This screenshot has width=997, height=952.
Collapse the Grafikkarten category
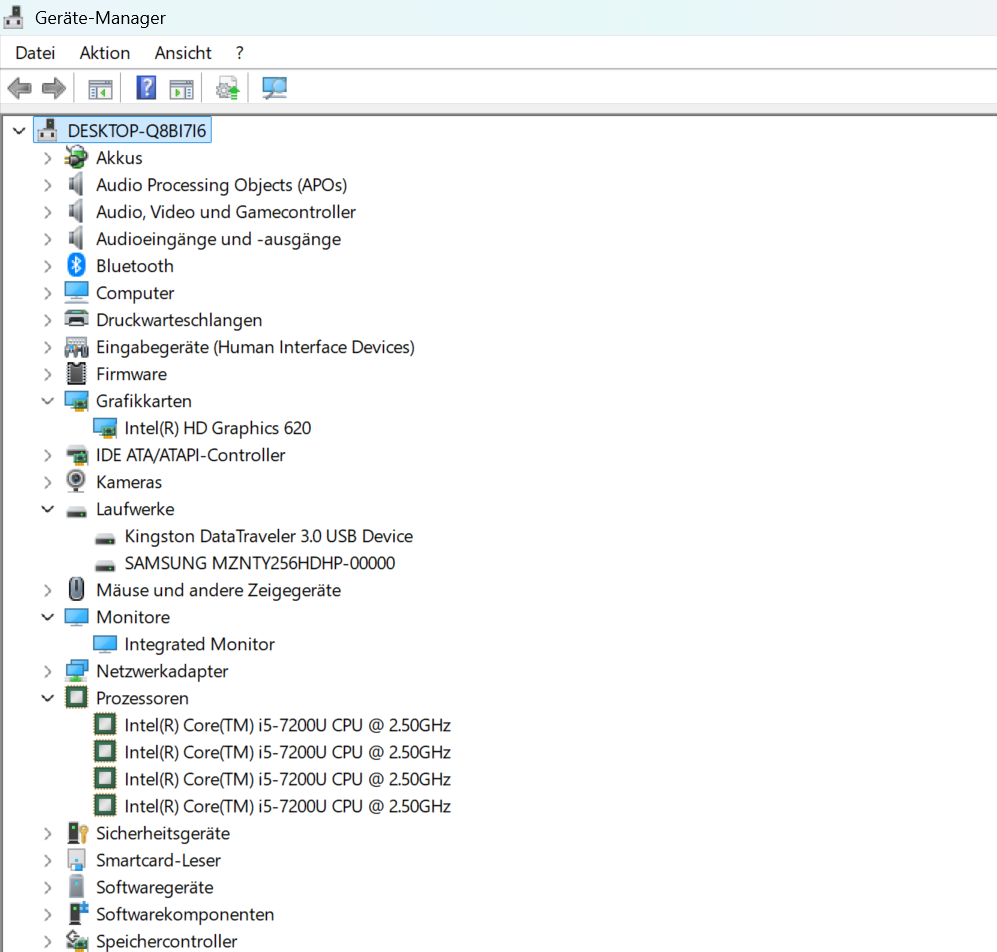point(48,401)
